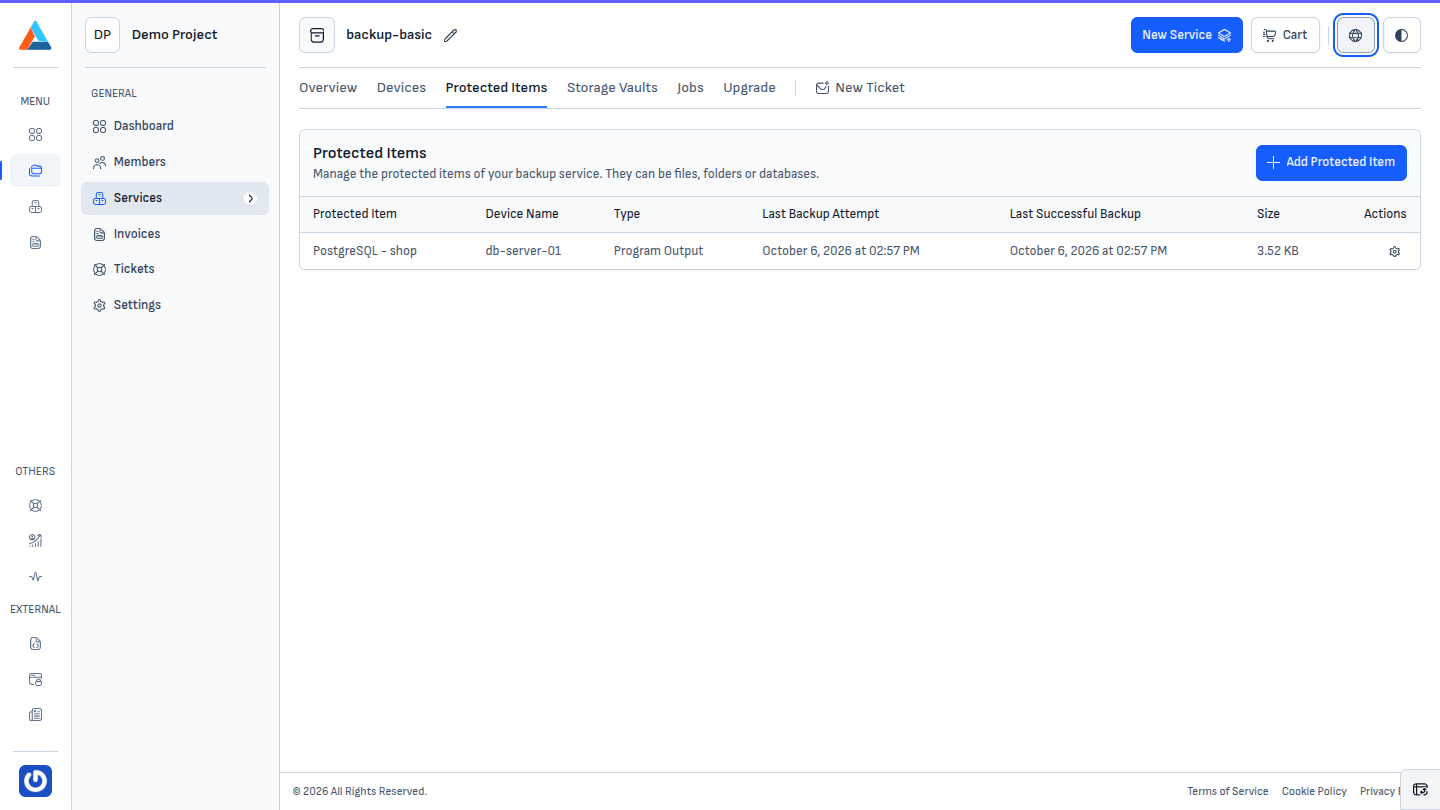Click the PostgreSQL - shop cell
The image size is (1440, 810).
coord(365,251)
